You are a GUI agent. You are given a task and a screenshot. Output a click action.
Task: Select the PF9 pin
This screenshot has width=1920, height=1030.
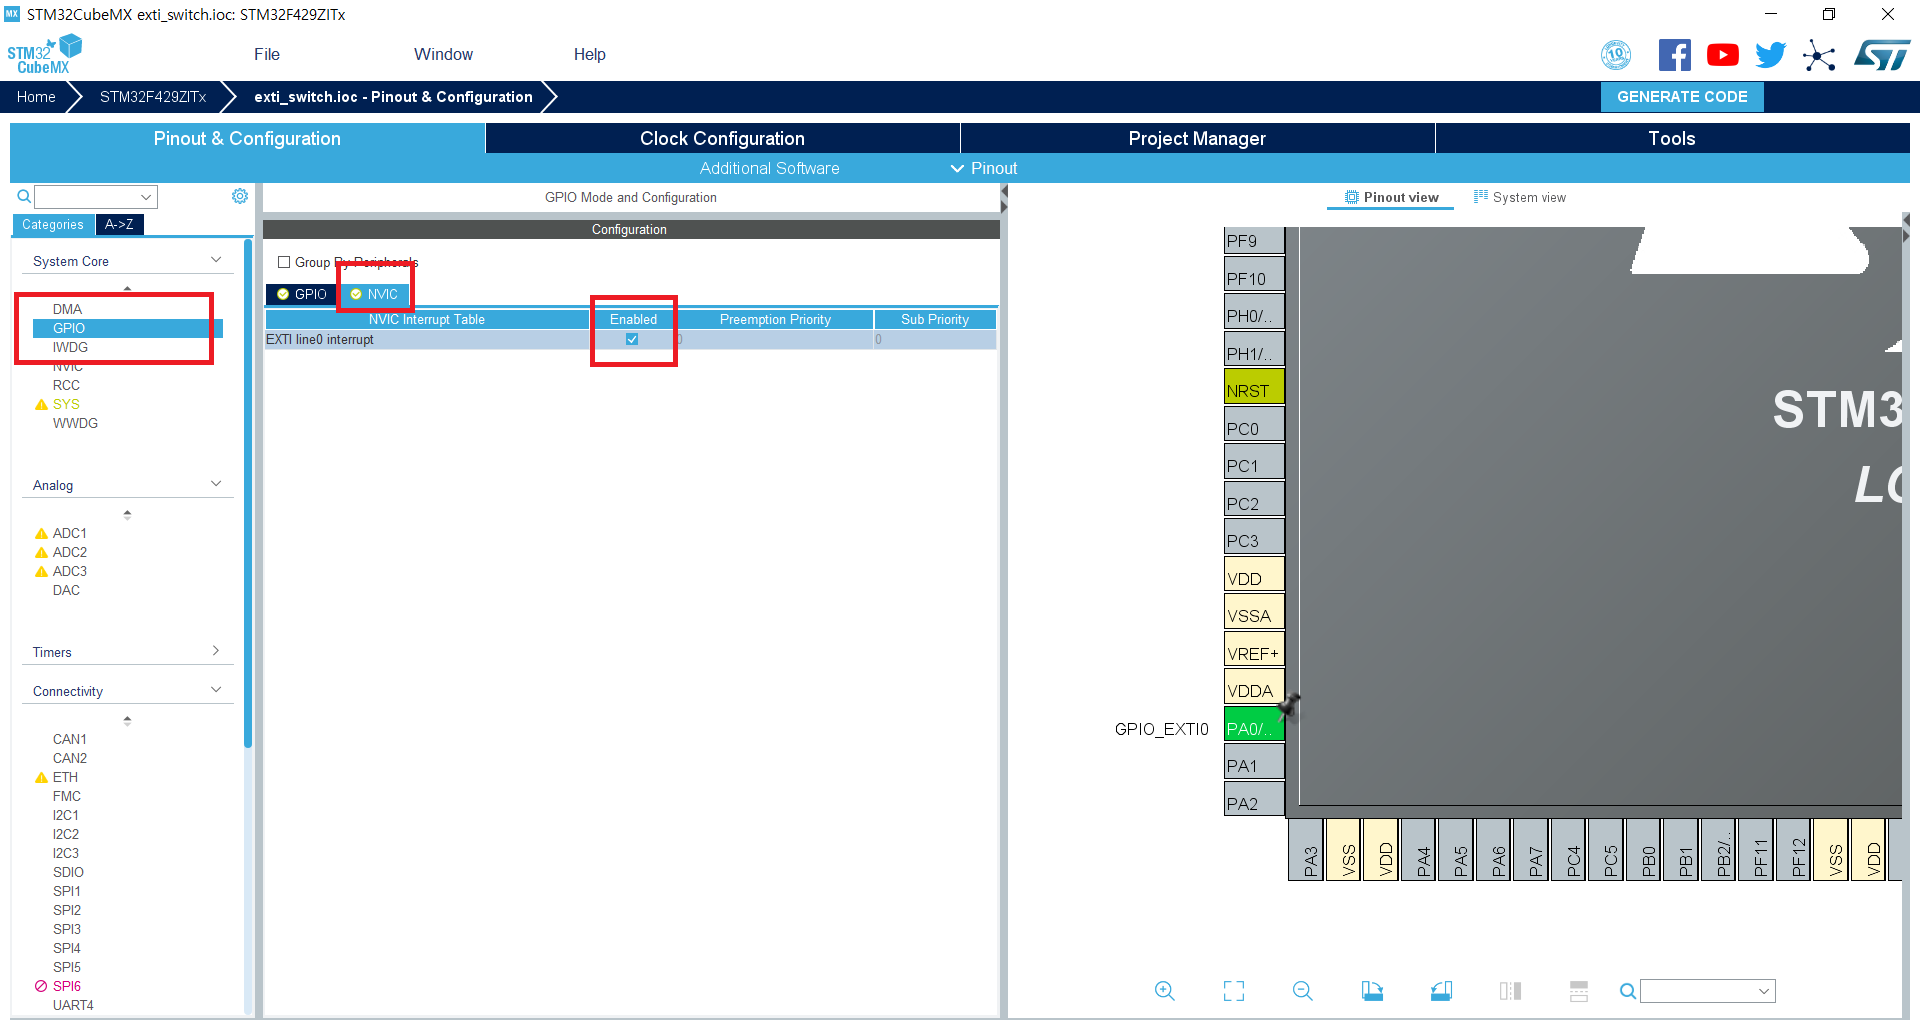(1254, 240)
